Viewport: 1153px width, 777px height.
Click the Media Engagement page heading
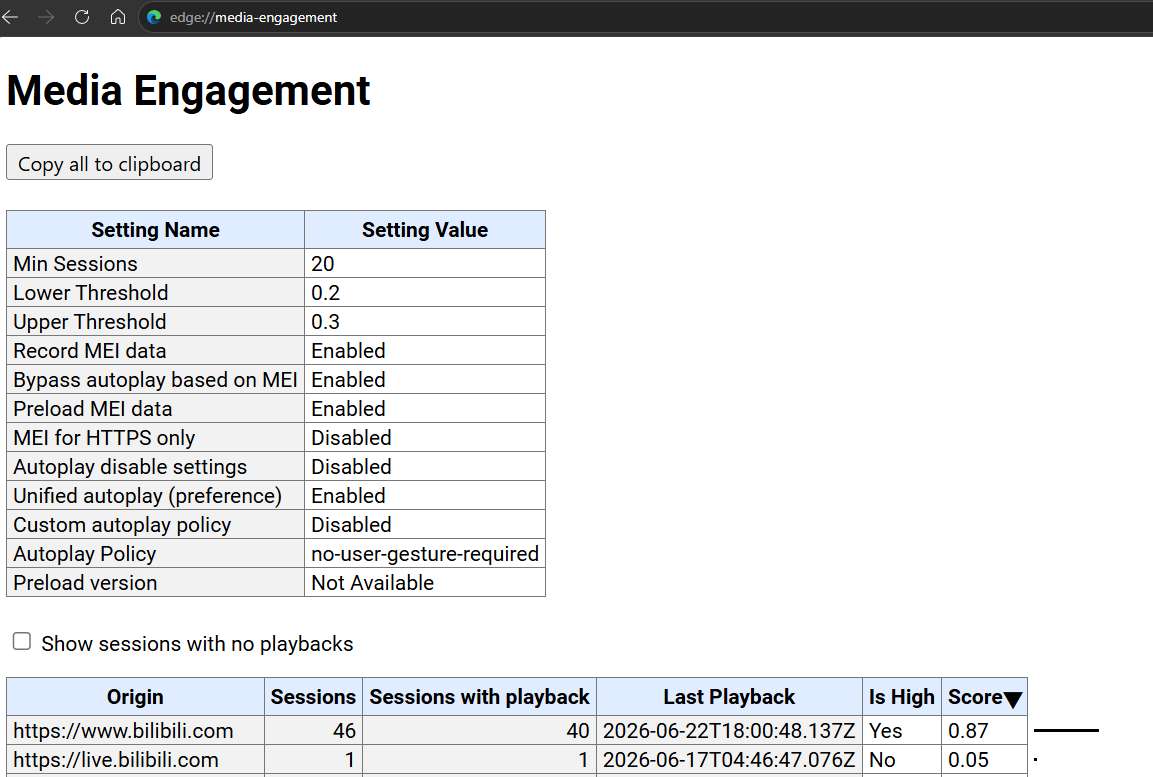(188, 90)
